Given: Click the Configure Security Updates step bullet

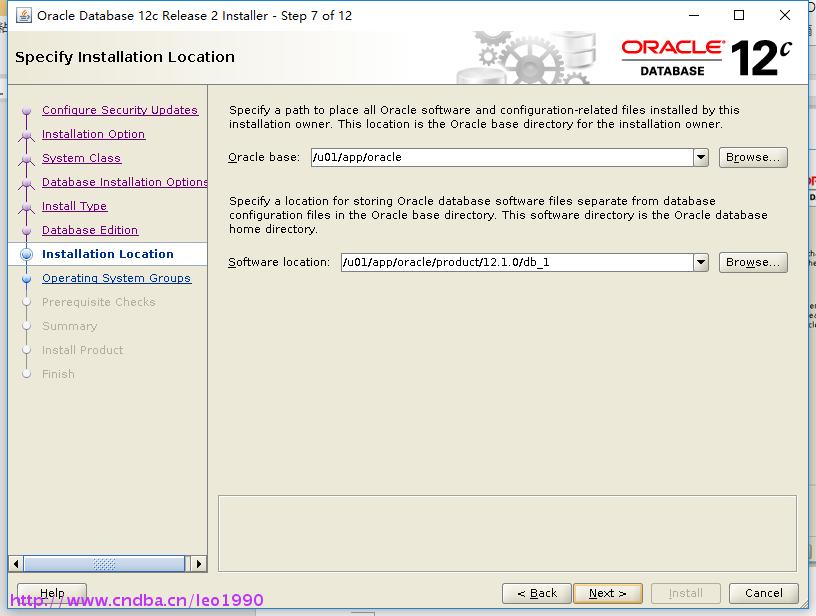Looking at the screenshot, I should point(27,110).
